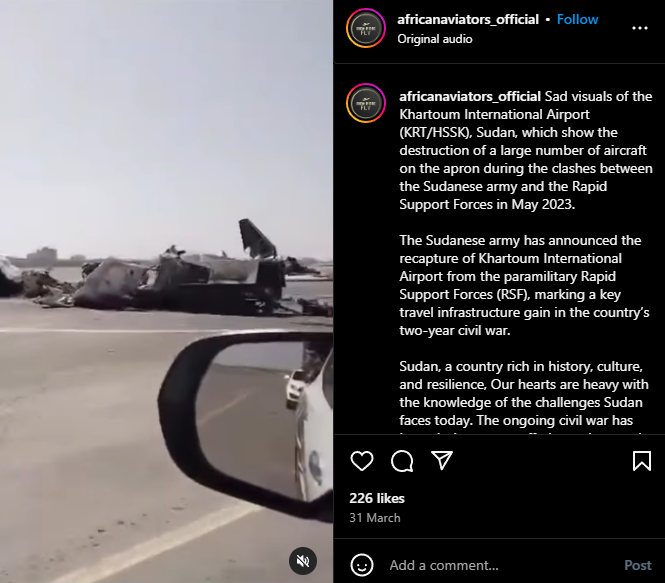The height and width of the screenshot is (583, 665).
Task: Open Original audio link
Action: tap(435, 39)
